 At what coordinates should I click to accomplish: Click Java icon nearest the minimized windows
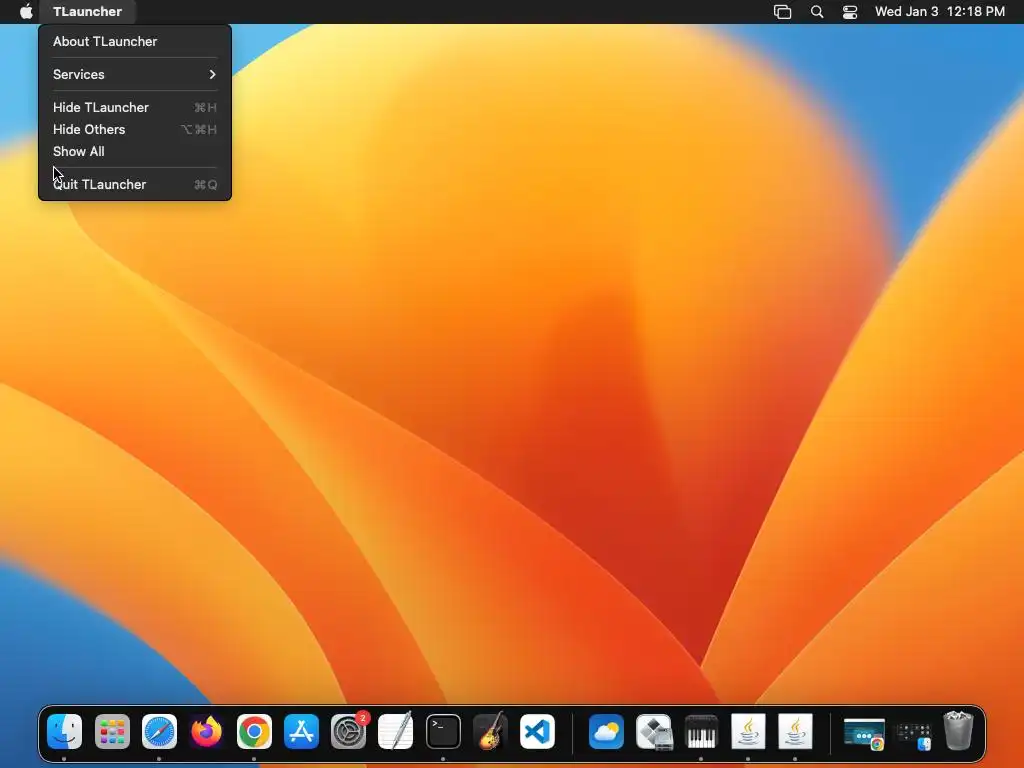tap(795, 731)
